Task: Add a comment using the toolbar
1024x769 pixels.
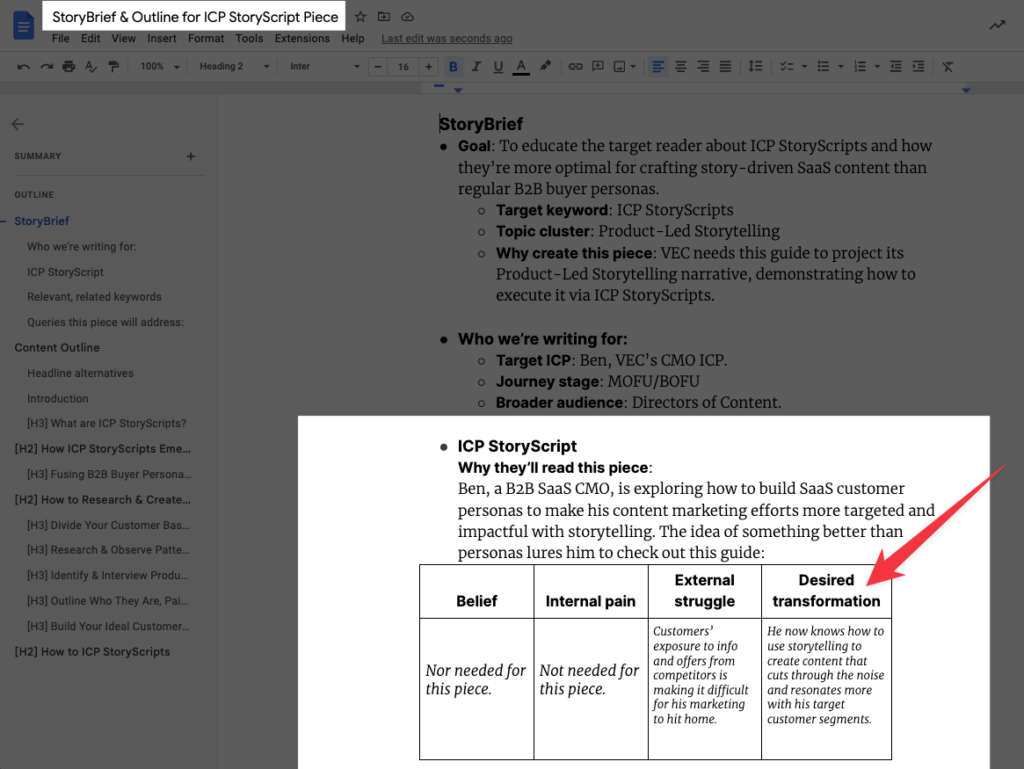Action: click(598, 67)
